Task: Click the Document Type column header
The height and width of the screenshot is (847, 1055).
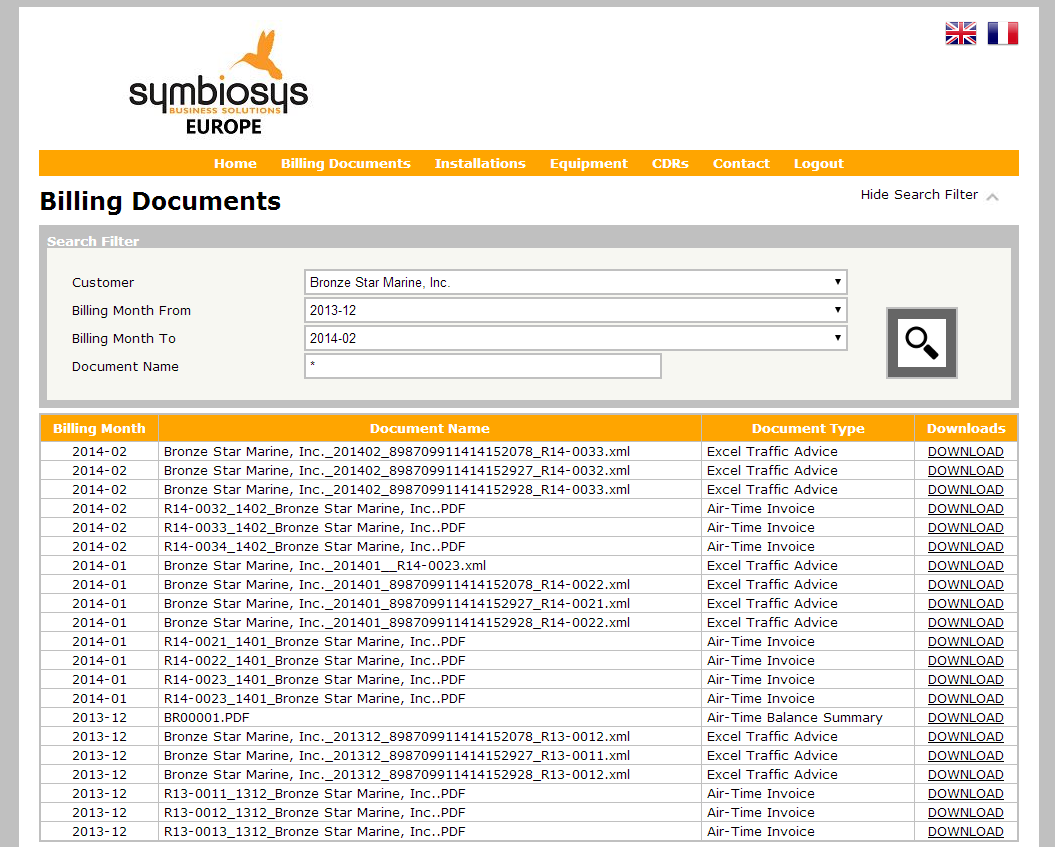Action: coord(808,428)
